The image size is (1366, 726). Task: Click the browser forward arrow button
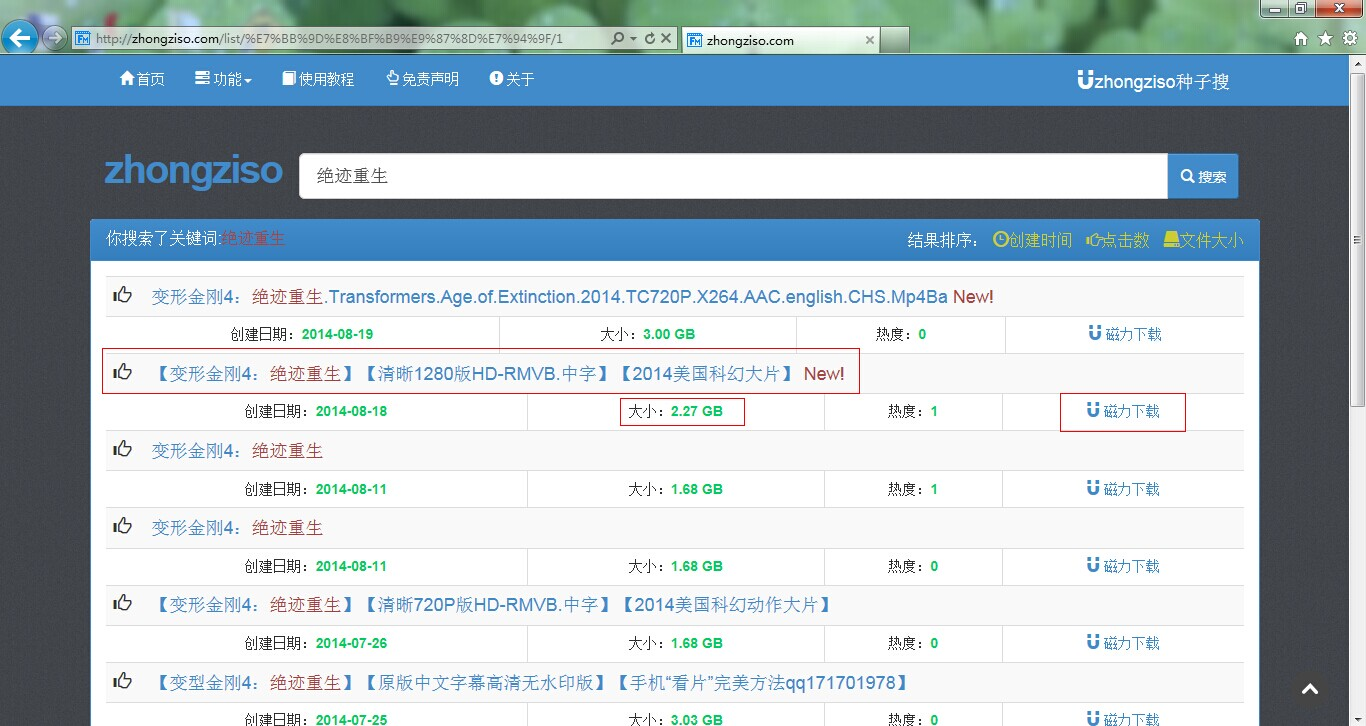coord(53,39)
